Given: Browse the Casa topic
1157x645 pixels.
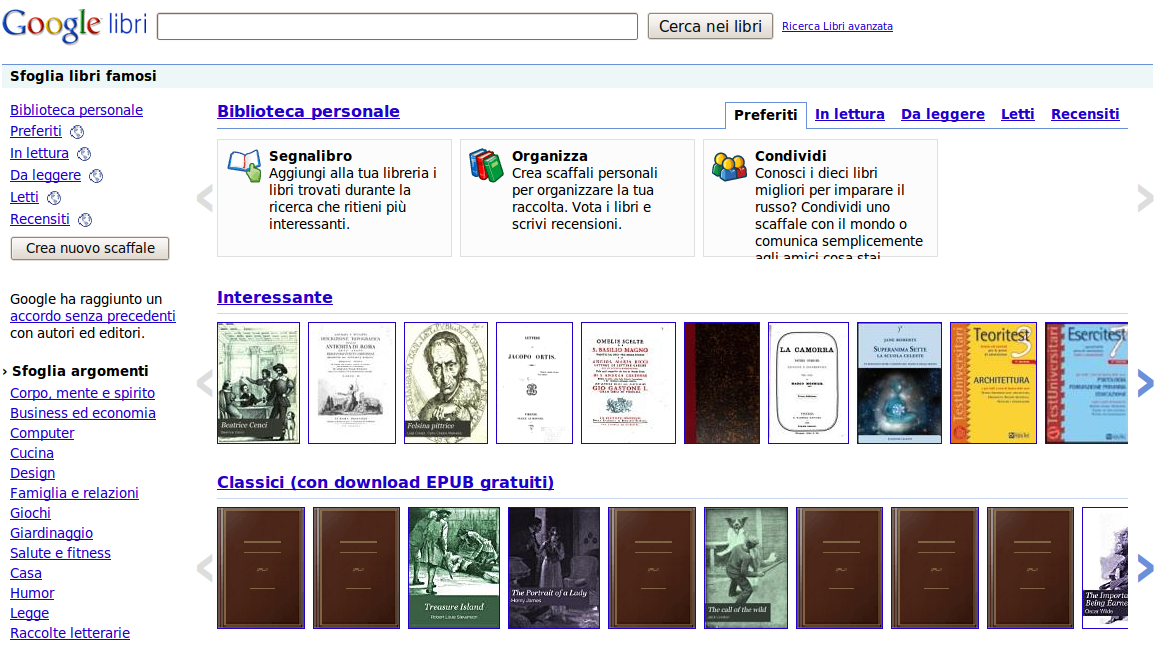Looking at the screenshot, I should tap(26, 573).
